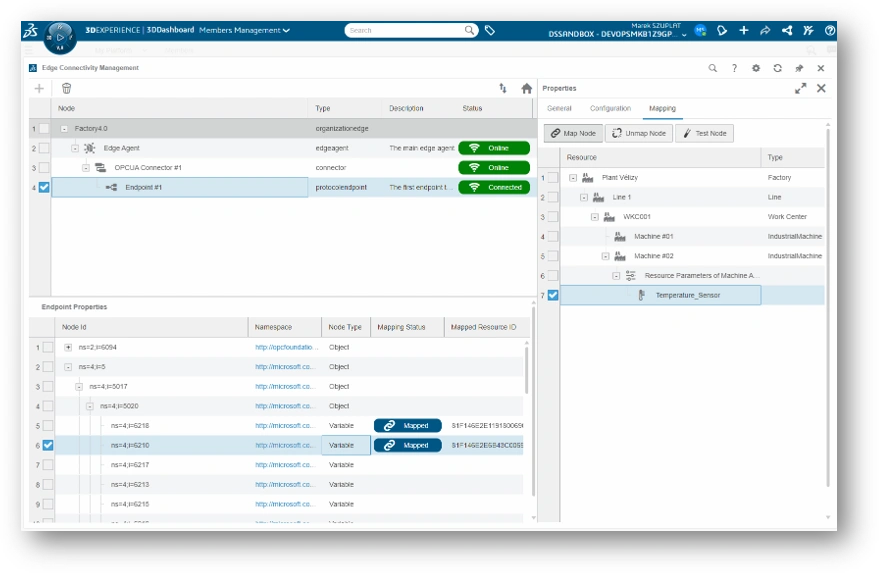Screen dimensions: 879x573
Task: Click the search magnifier in search box
Action: [x=469, y=30]
